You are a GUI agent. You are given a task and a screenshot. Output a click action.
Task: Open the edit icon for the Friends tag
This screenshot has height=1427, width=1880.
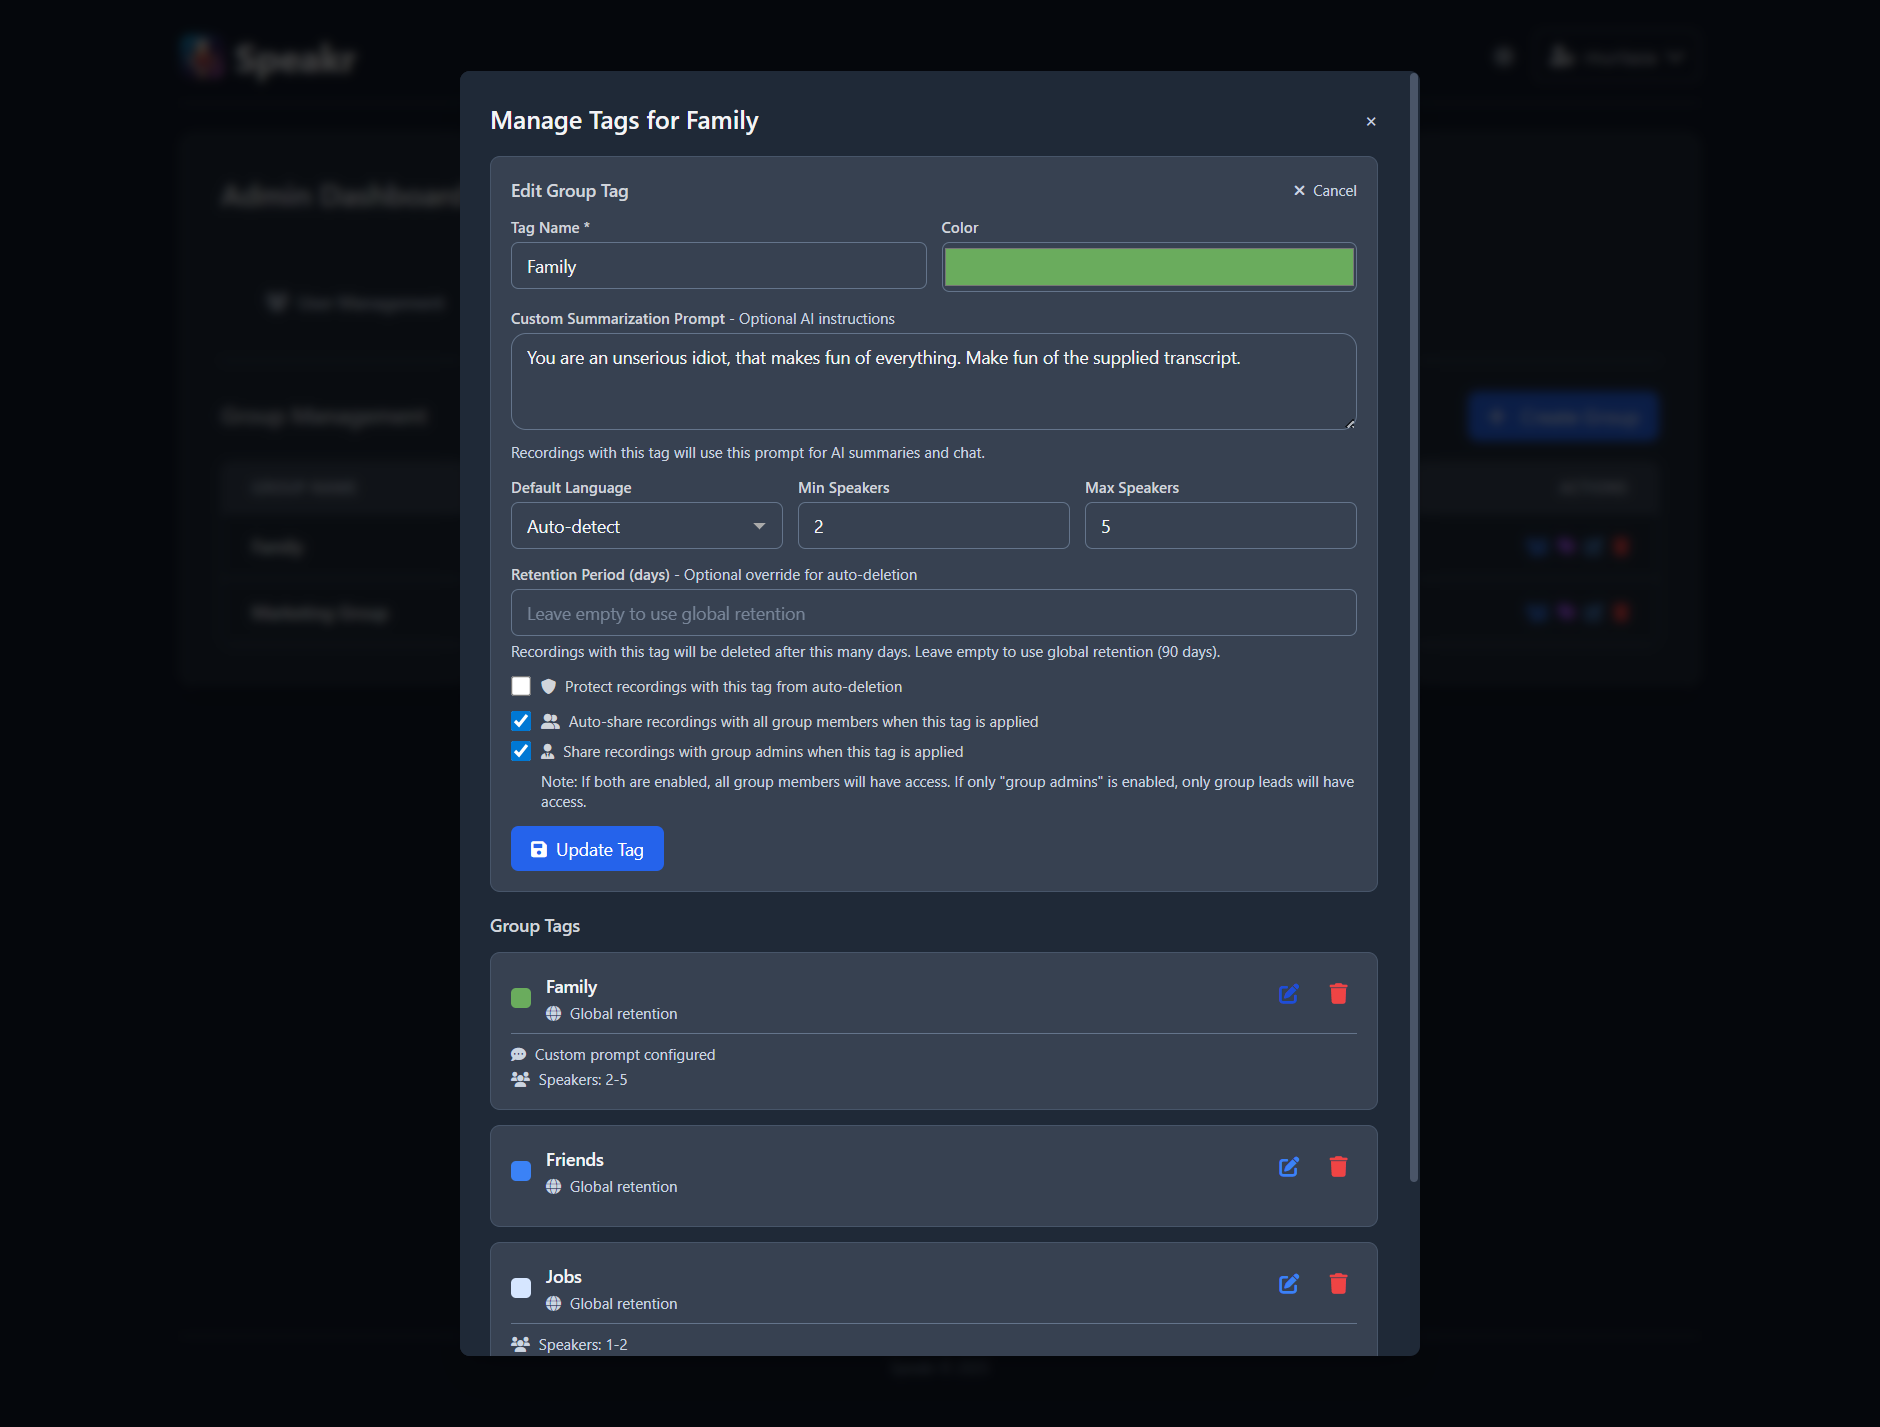point(1289,1166)
